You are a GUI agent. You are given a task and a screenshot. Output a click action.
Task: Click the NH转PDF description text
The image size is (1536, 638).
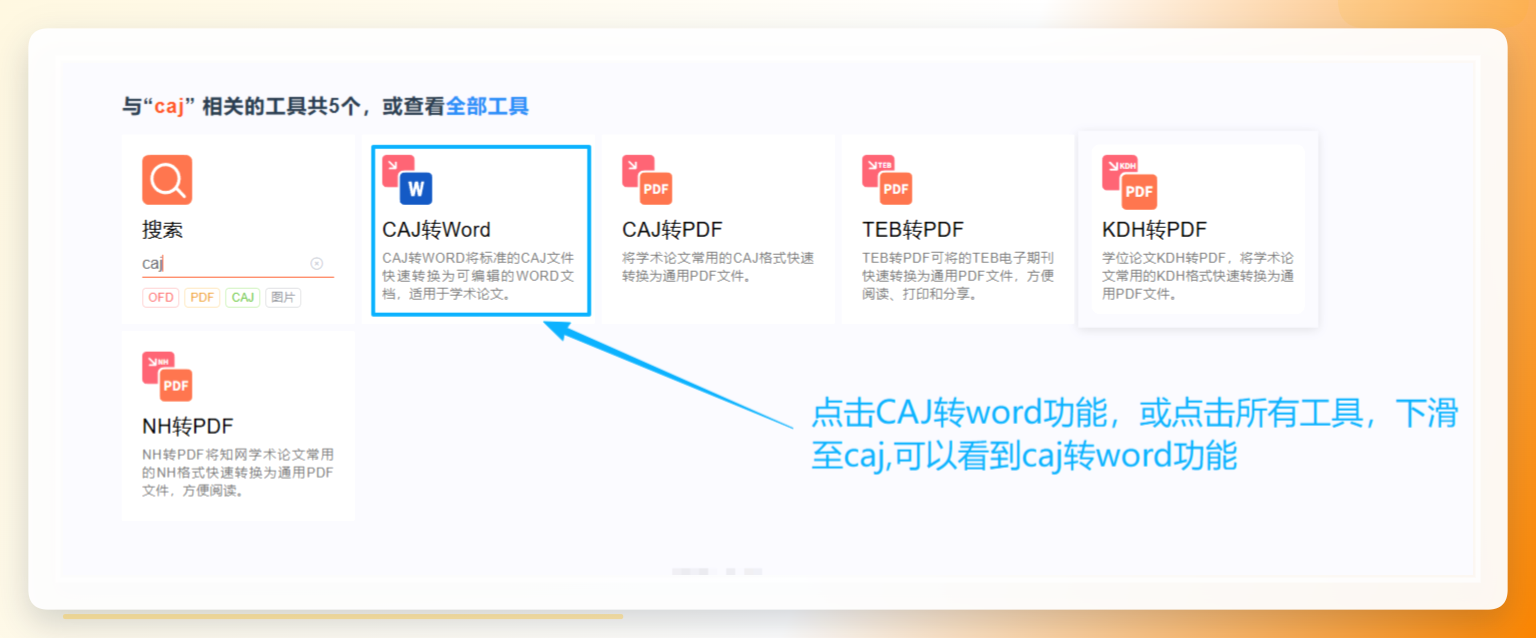click(x=238, y=472)
